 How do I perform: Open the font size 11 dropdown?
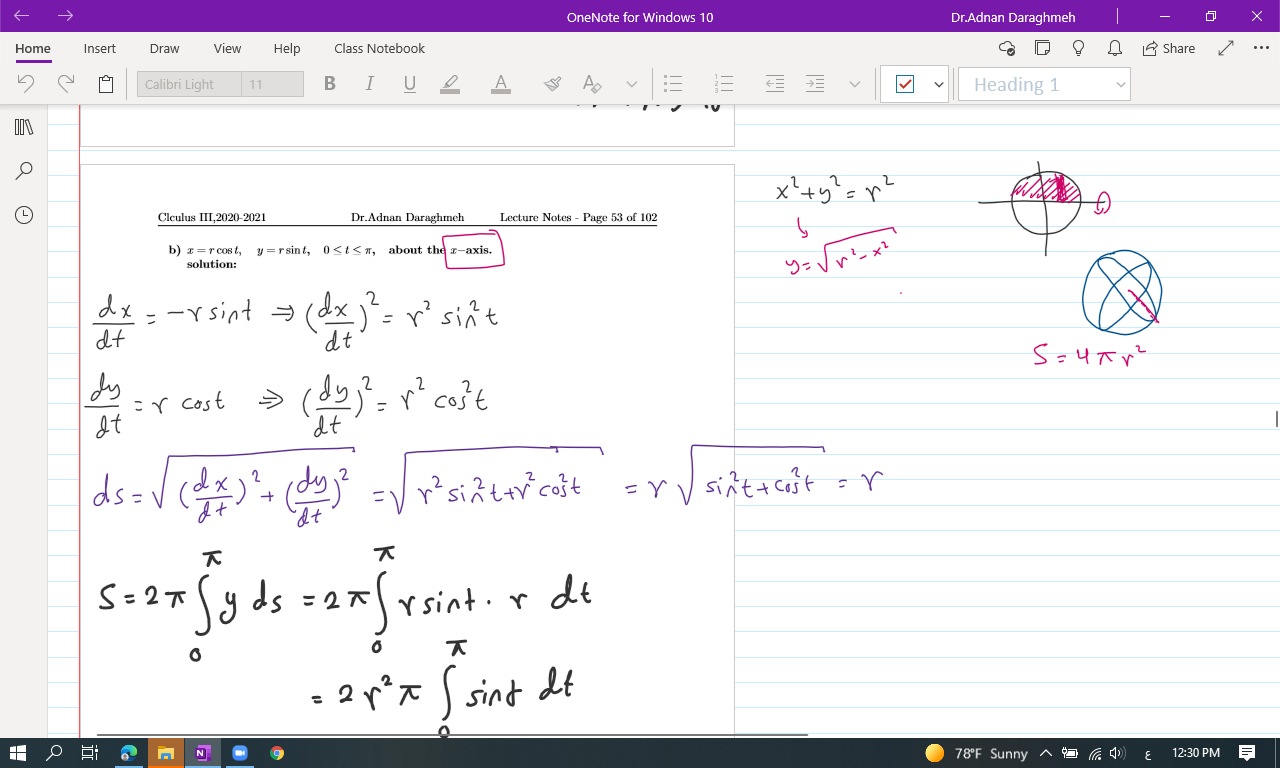[272, 84]
